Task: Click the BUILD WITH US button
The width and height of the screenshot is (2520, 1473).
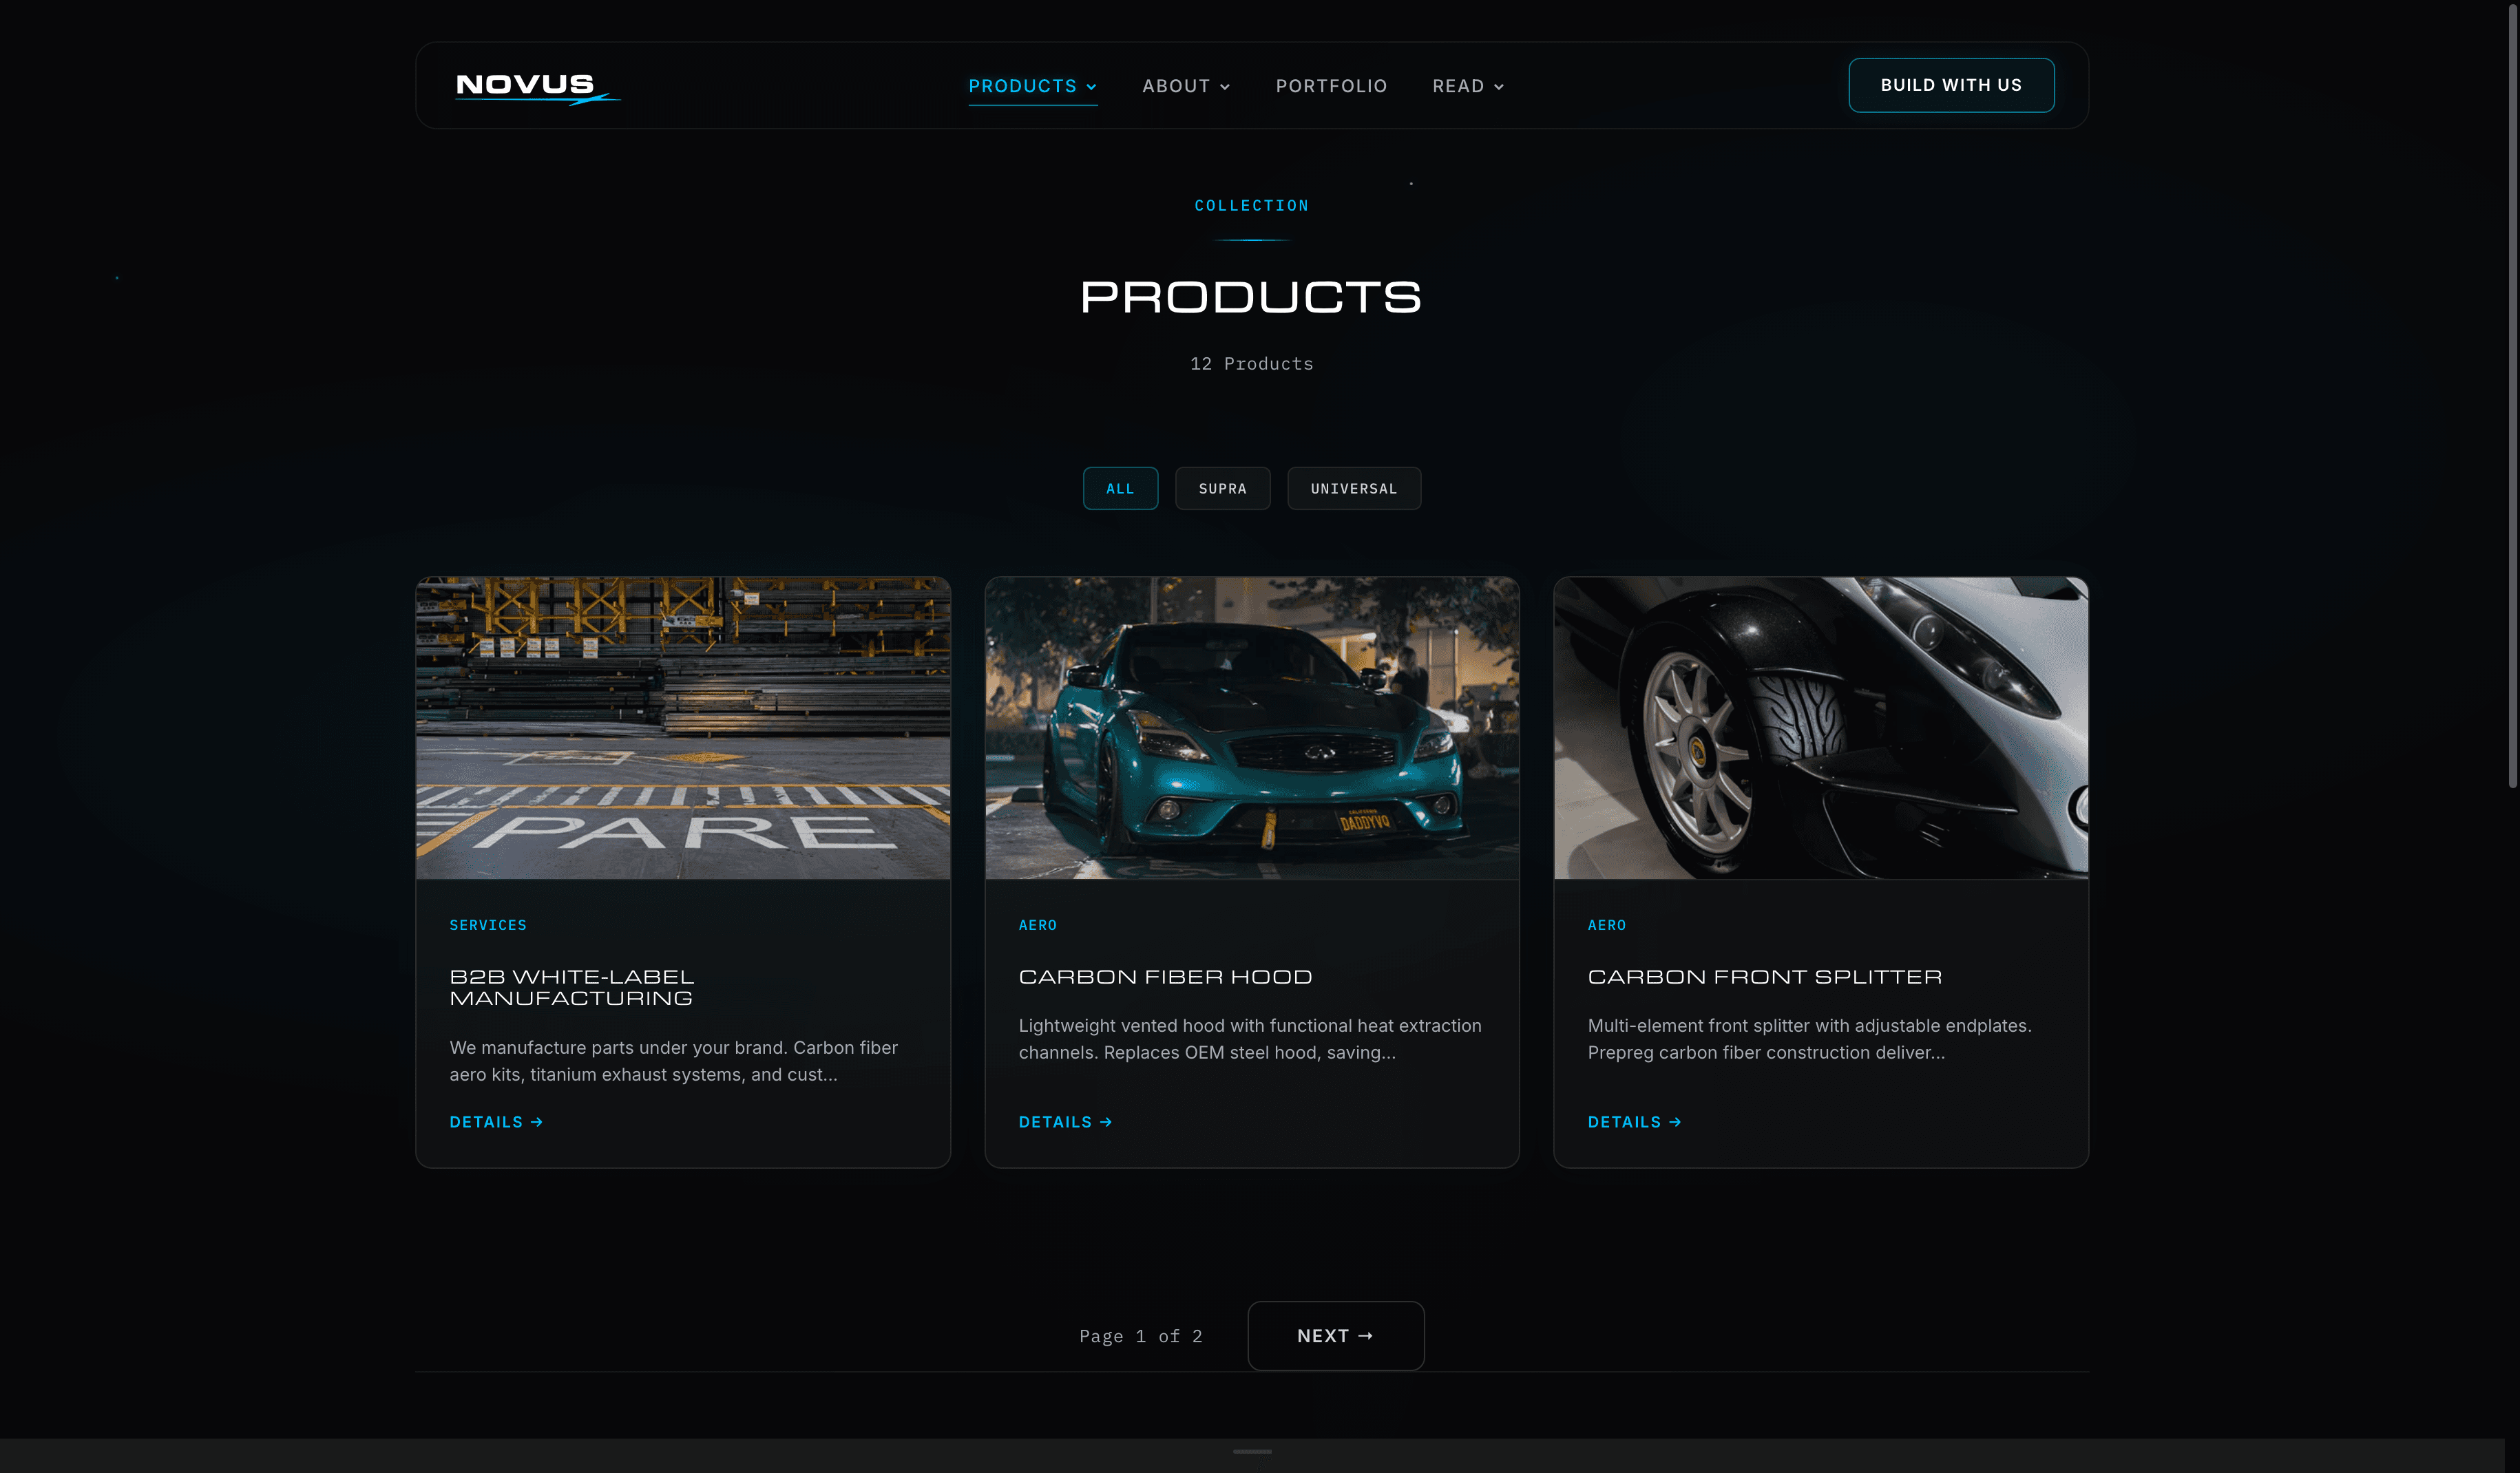Action: tap(1950, 85)
